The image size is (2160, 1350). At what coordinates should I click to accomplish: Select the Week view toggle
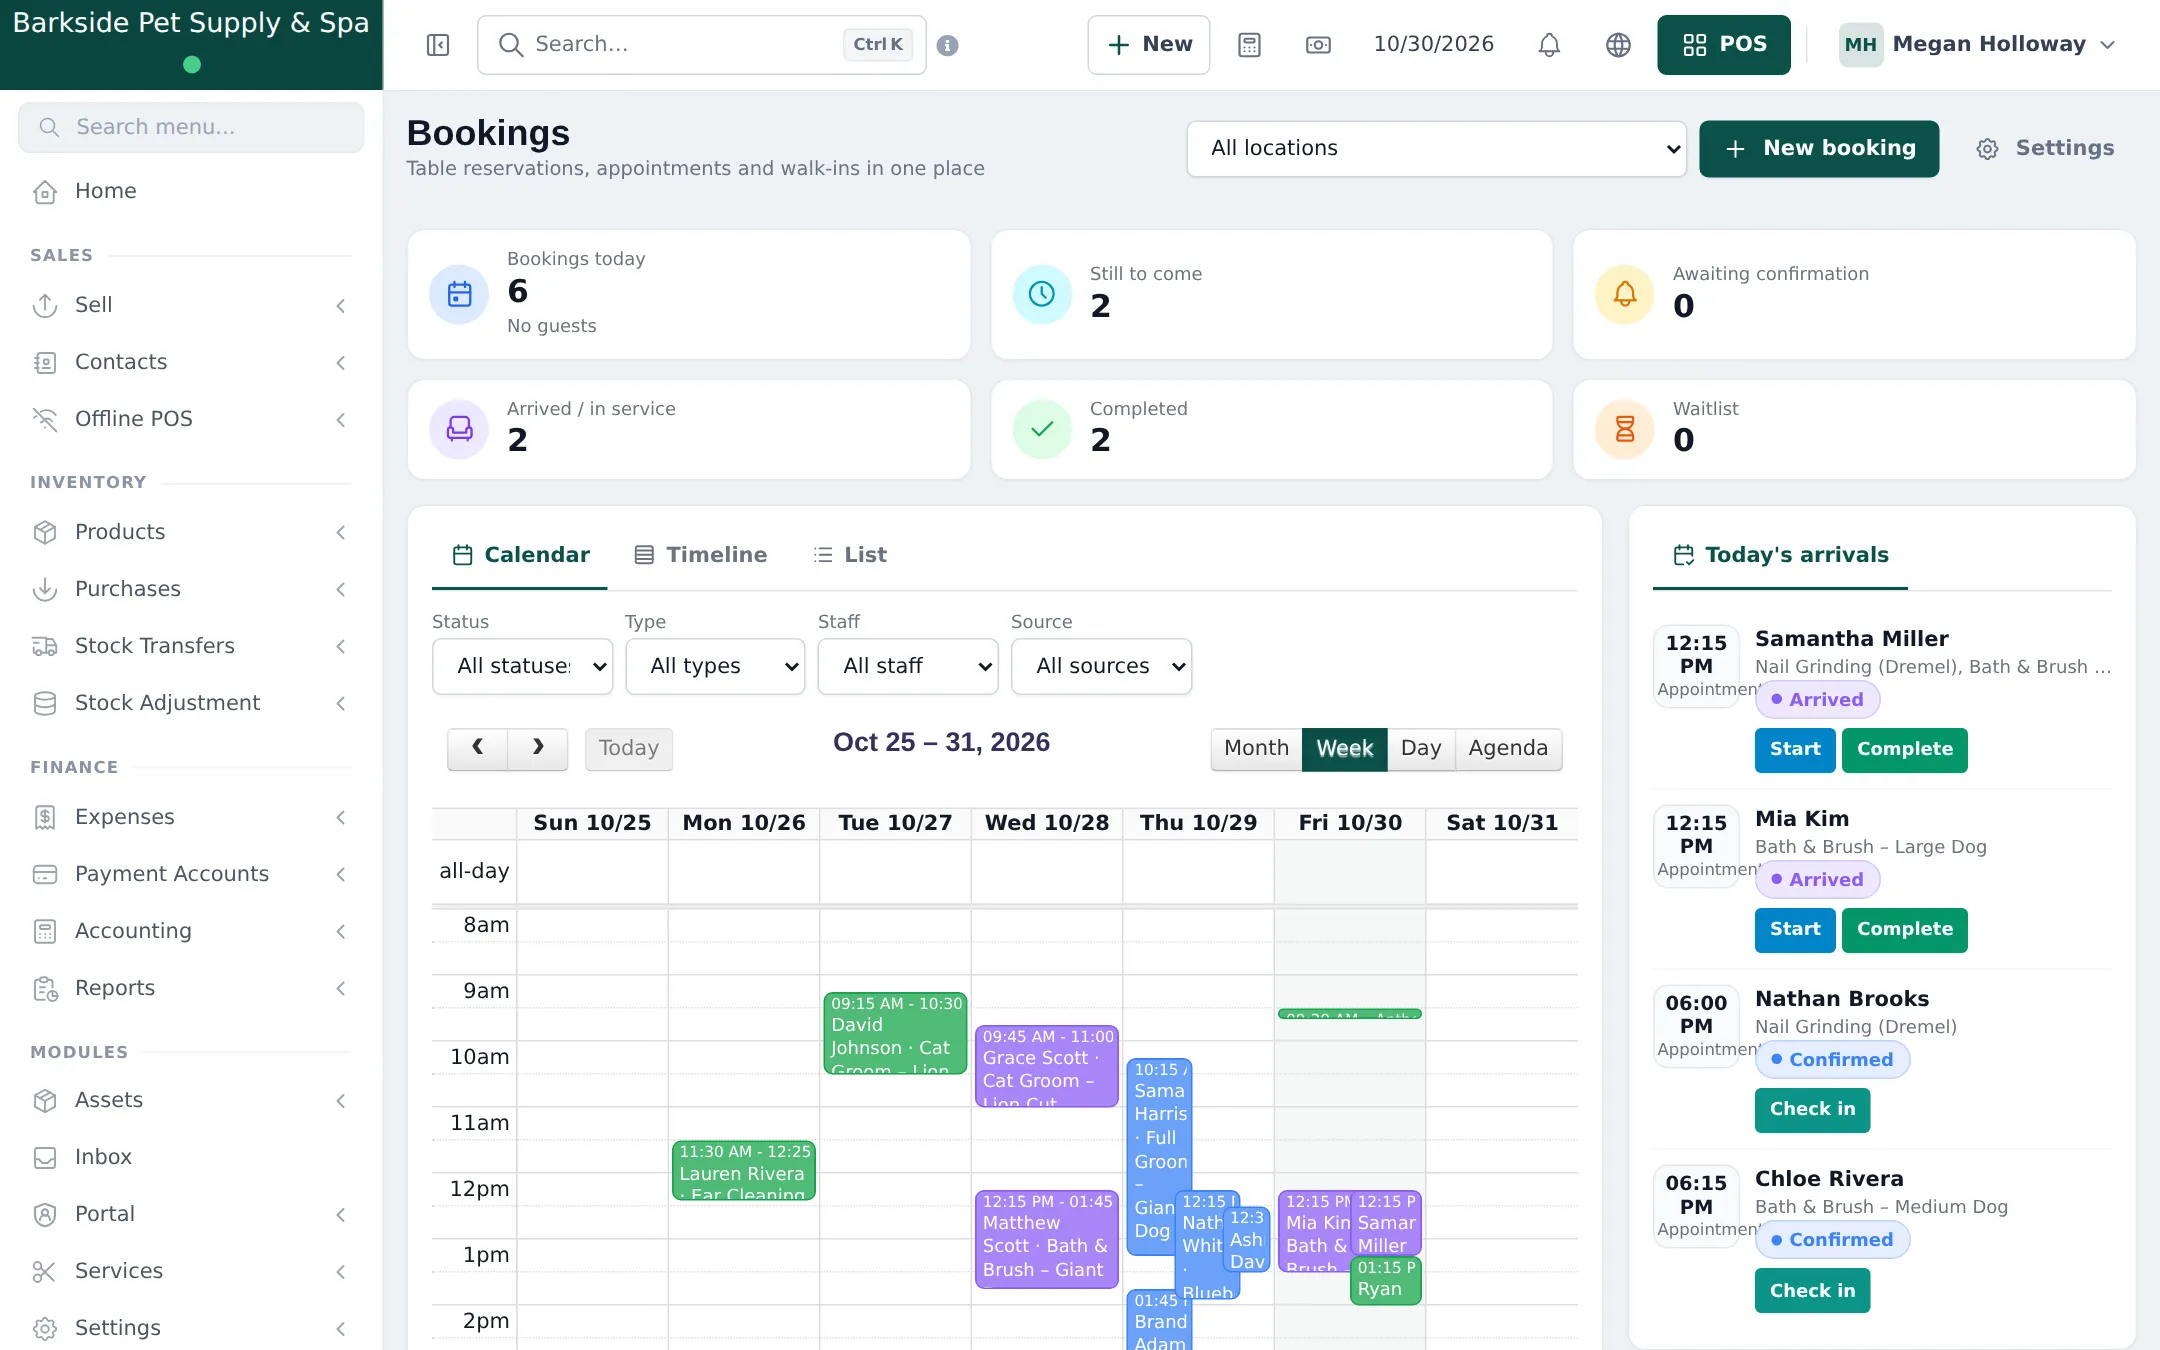pyautogui.click(x=1344, y=749)
